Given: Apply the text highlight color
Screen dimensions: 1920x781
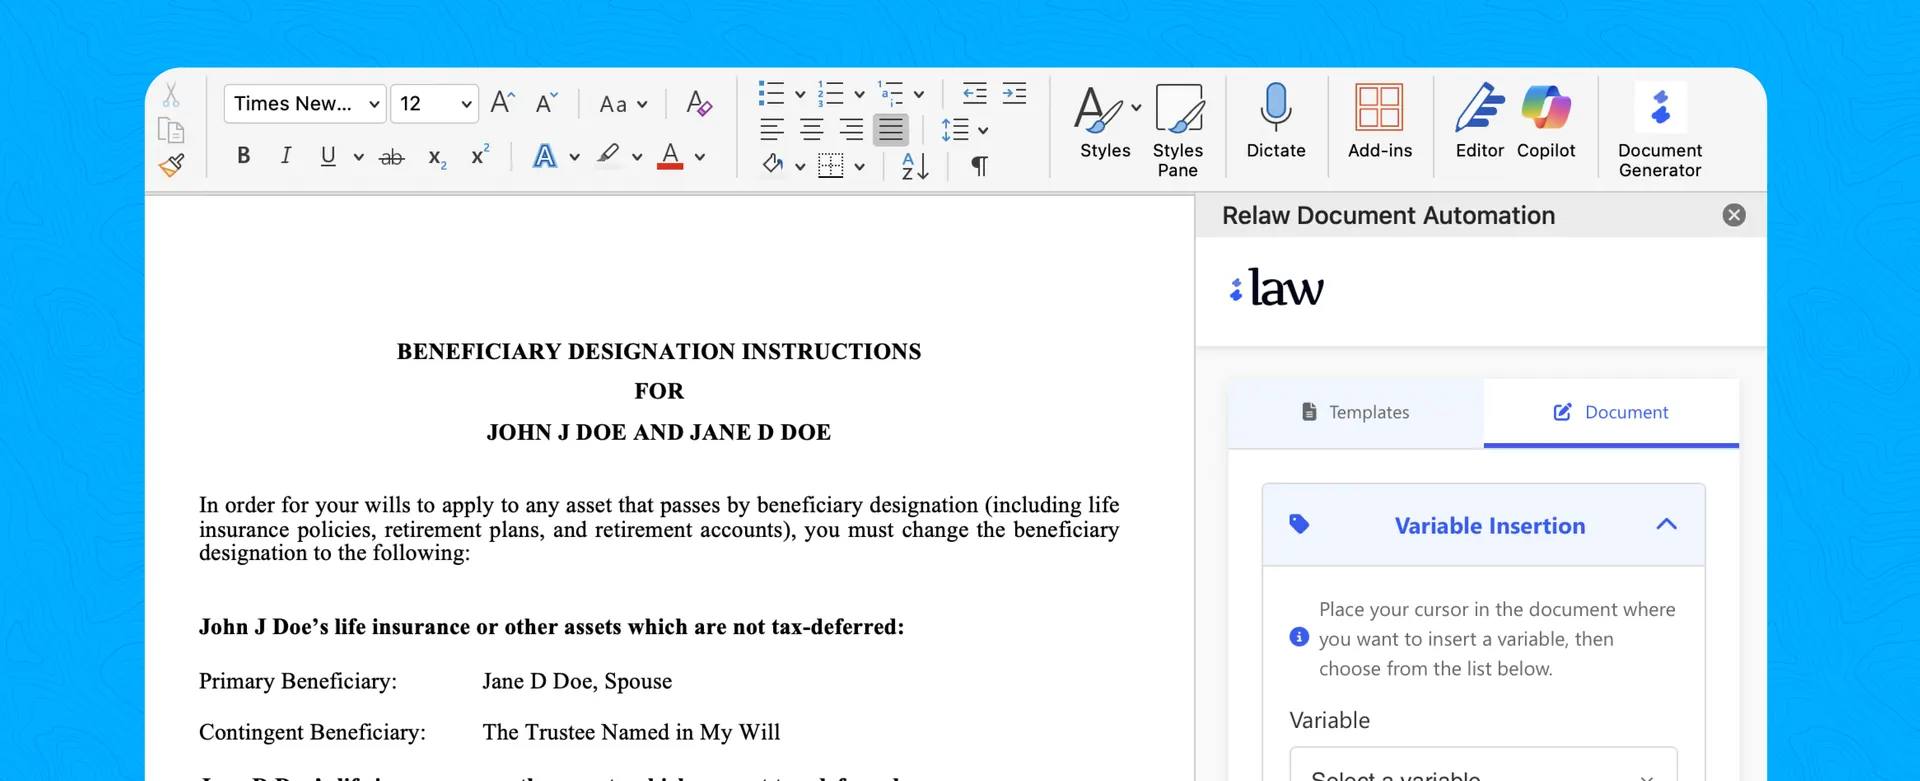Looking at the screenshot, I should (608, 156).
